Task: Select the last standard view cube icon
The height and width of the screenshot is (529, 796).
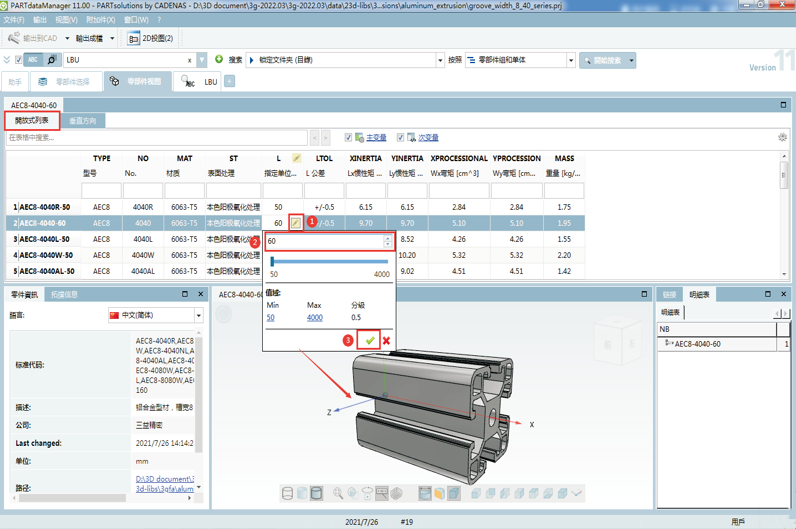Action: pyautogui.click(x=562, y=493)
